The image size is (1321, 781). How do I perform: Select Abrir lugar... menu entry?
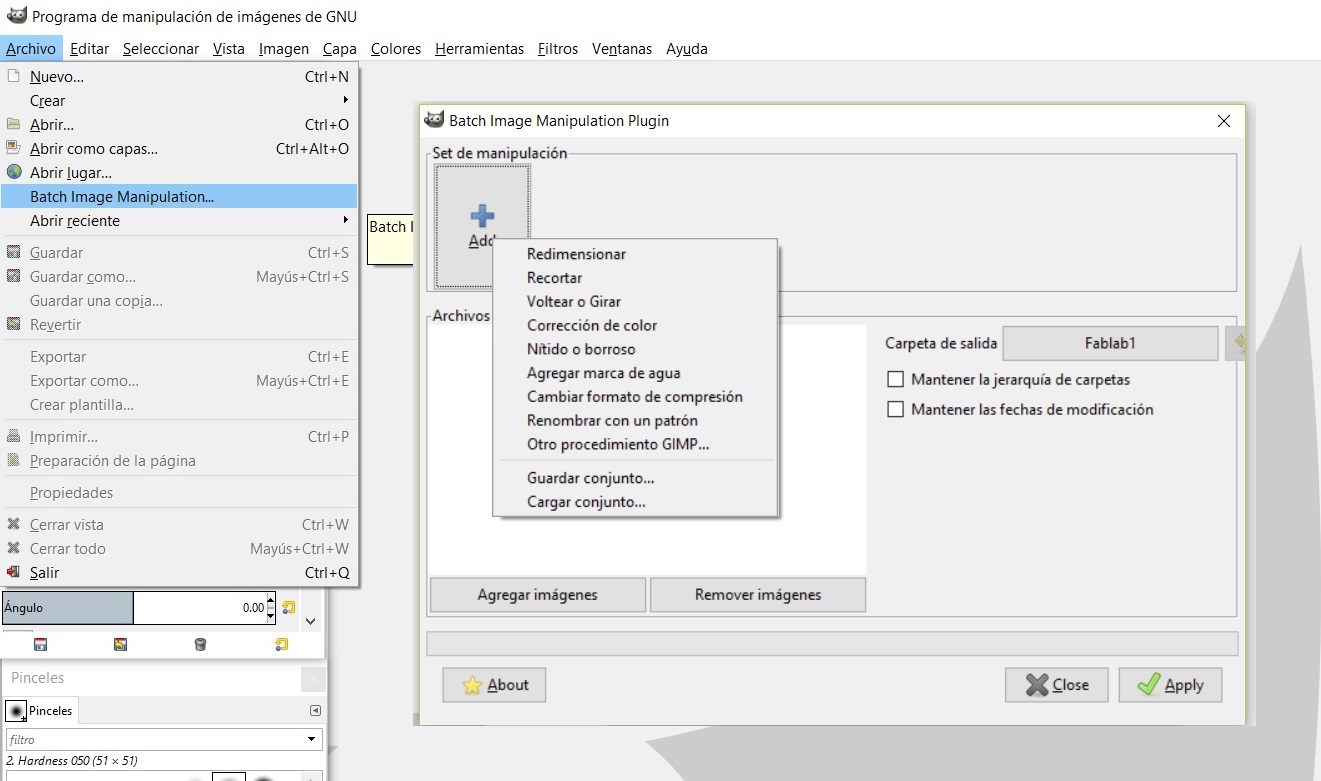[179, 173]
